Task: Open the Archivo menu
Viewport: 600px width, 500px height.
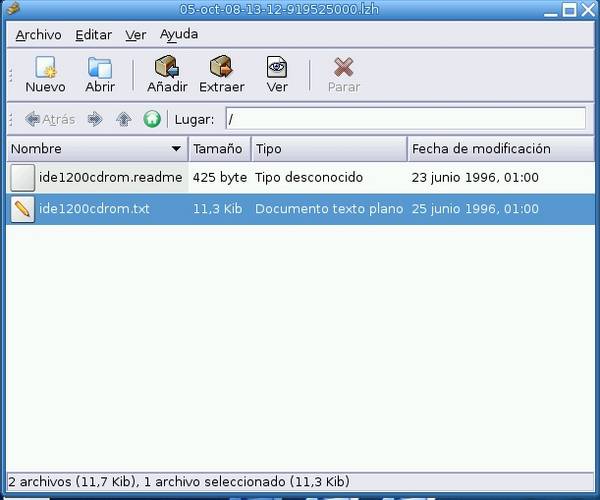Action: (38, 35)
